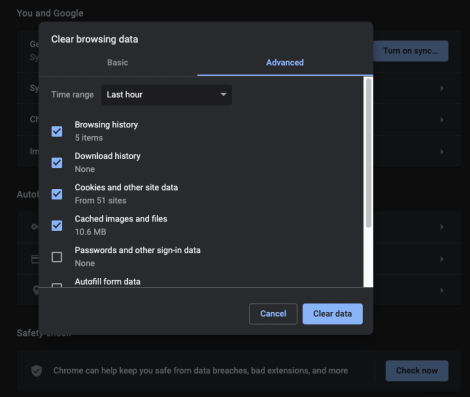
Task: Select the Advanced tab
Action: click(x=285, y=63)
